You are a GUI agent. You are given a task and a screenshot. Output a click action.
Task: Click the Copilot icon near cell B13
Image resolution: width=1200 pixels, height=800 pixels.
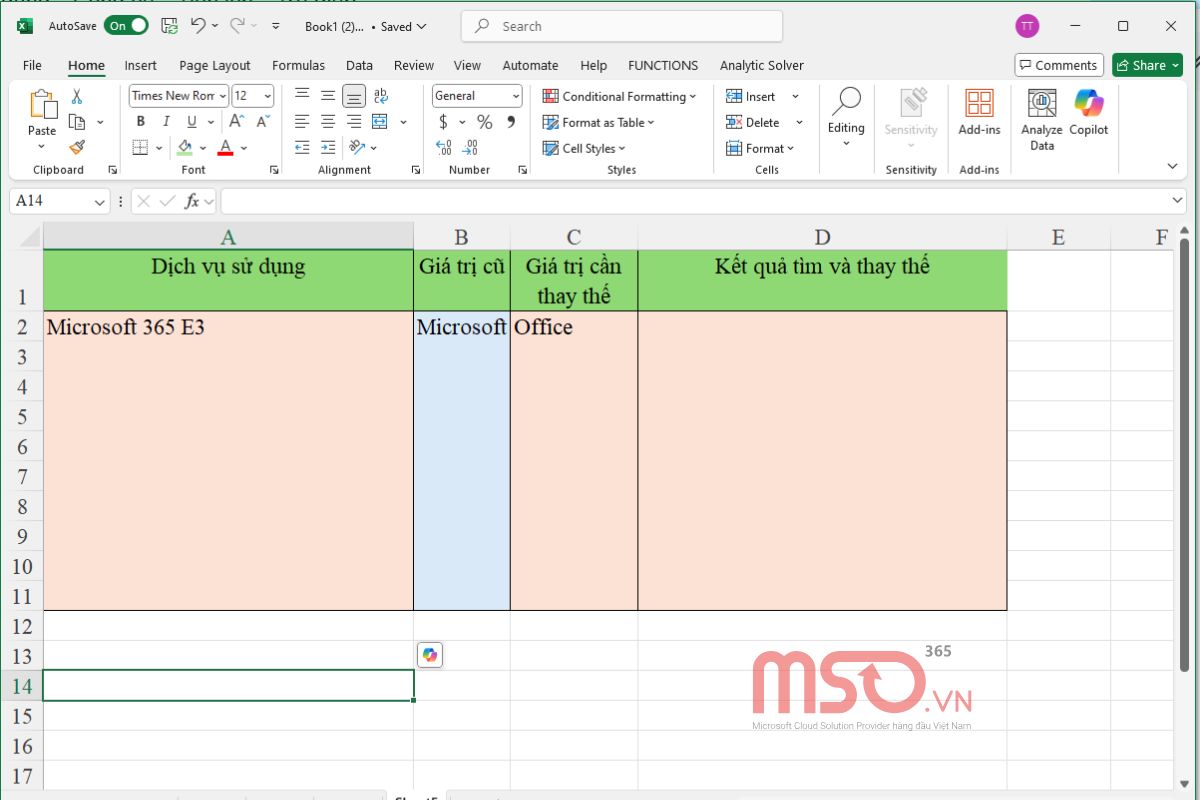430,655
